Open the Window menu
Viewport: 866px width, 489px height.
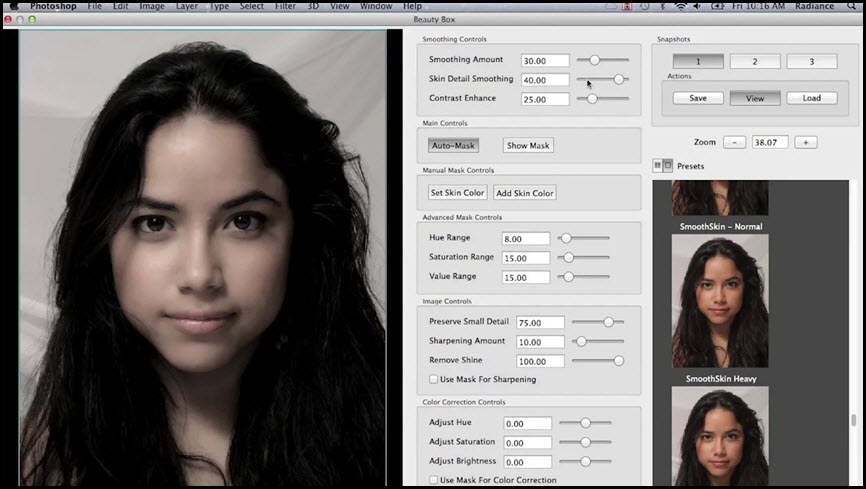coord(376,6)
